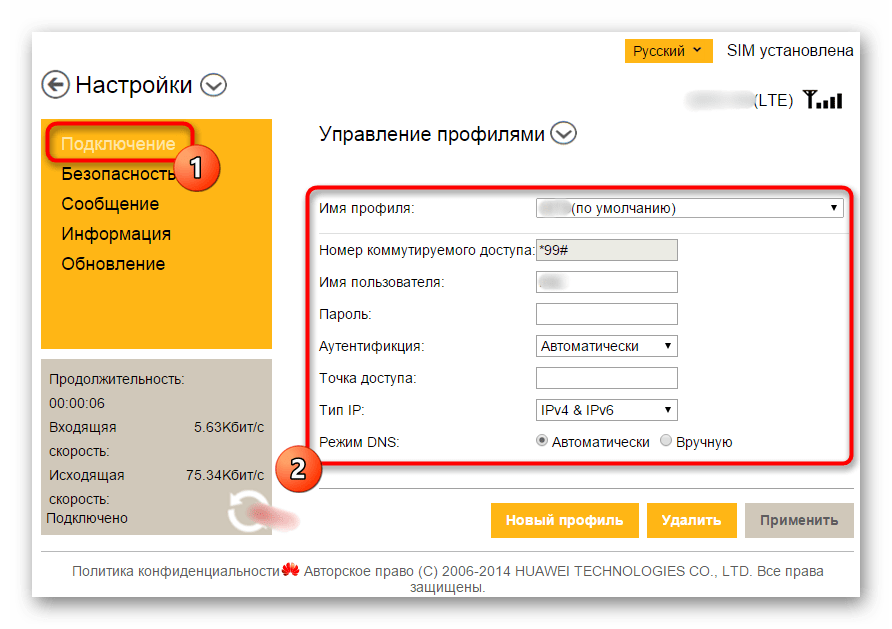This screenshot has width=892, height=629.
Task: Open the Информация menu section
Action: 116,234
